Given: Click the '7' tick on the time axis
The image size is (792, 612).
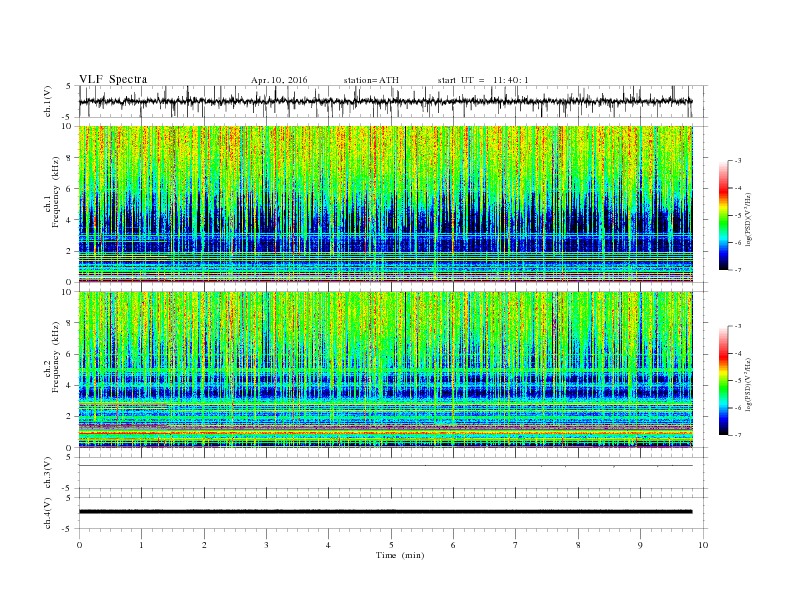Looking at the screenshot, I should pyautogui.click(x=516, y=545).
